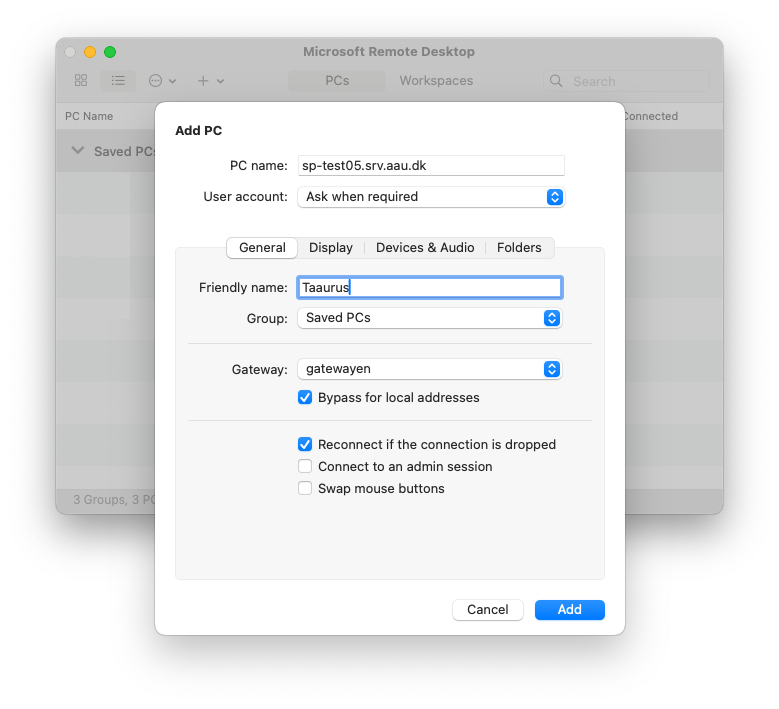Open the Group dropdown showing Saved PCs
The height and width of the screenshot is (709, 779).
430,318
